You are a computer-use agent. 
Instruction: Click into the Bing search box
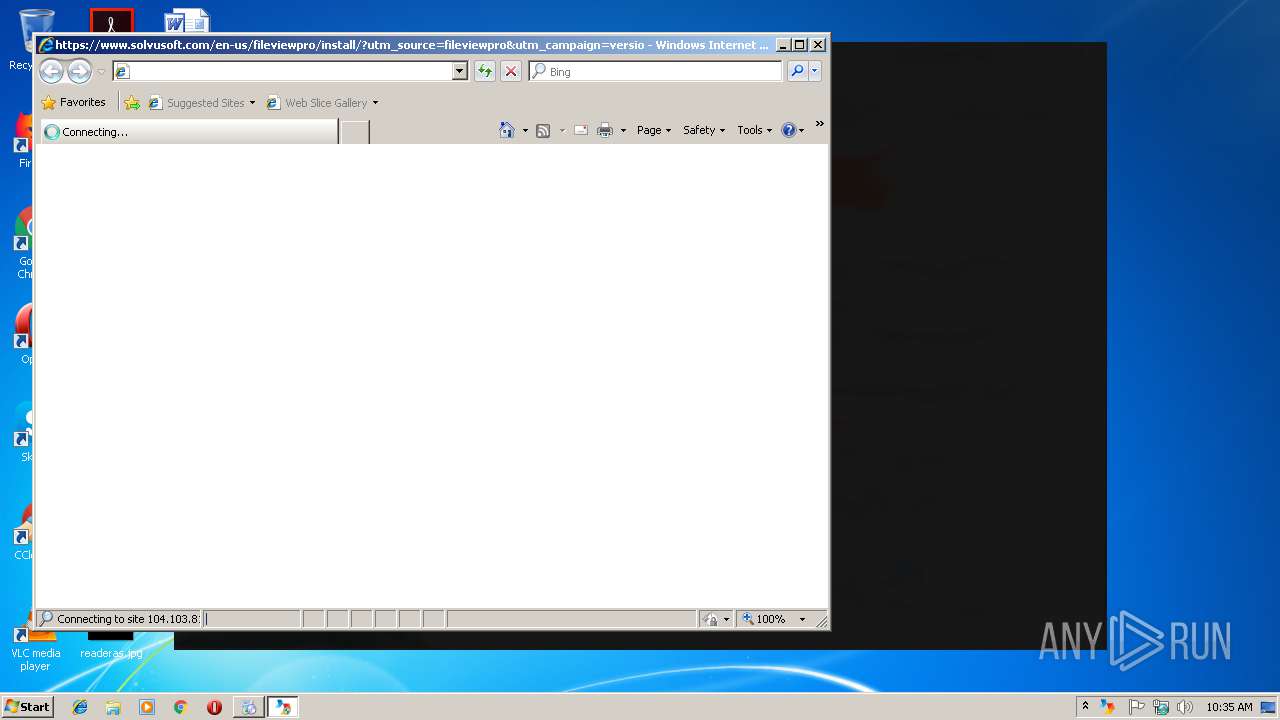[656, 71]
